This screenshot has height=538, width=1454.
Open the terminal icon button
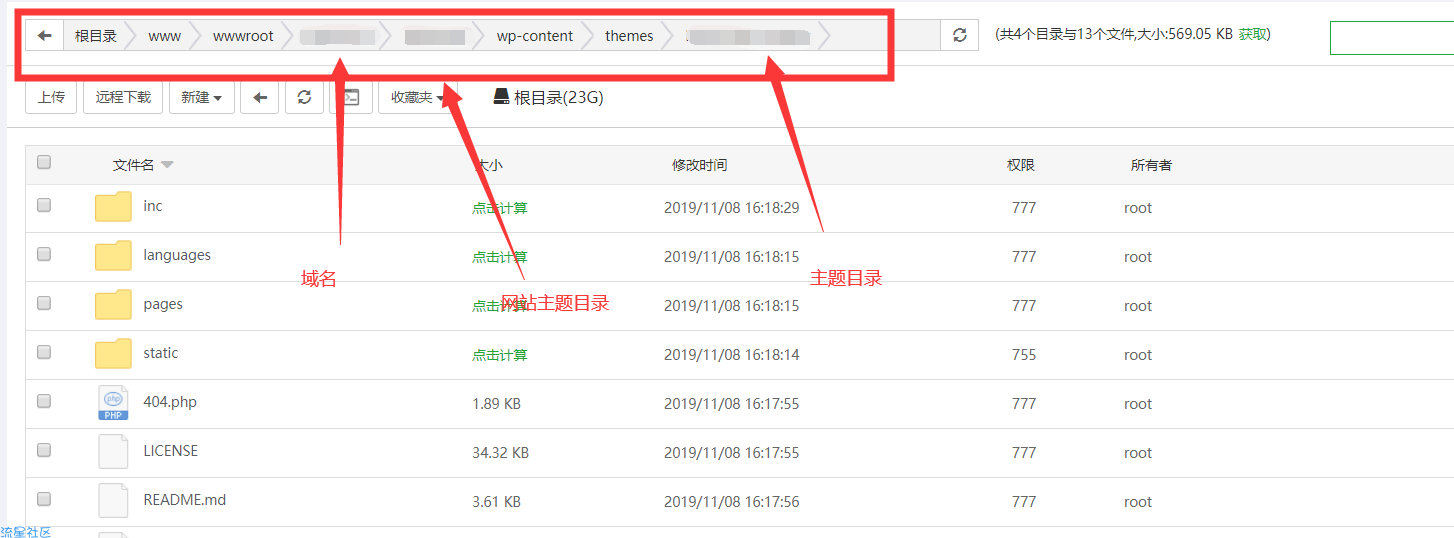(x=351, y=97)
